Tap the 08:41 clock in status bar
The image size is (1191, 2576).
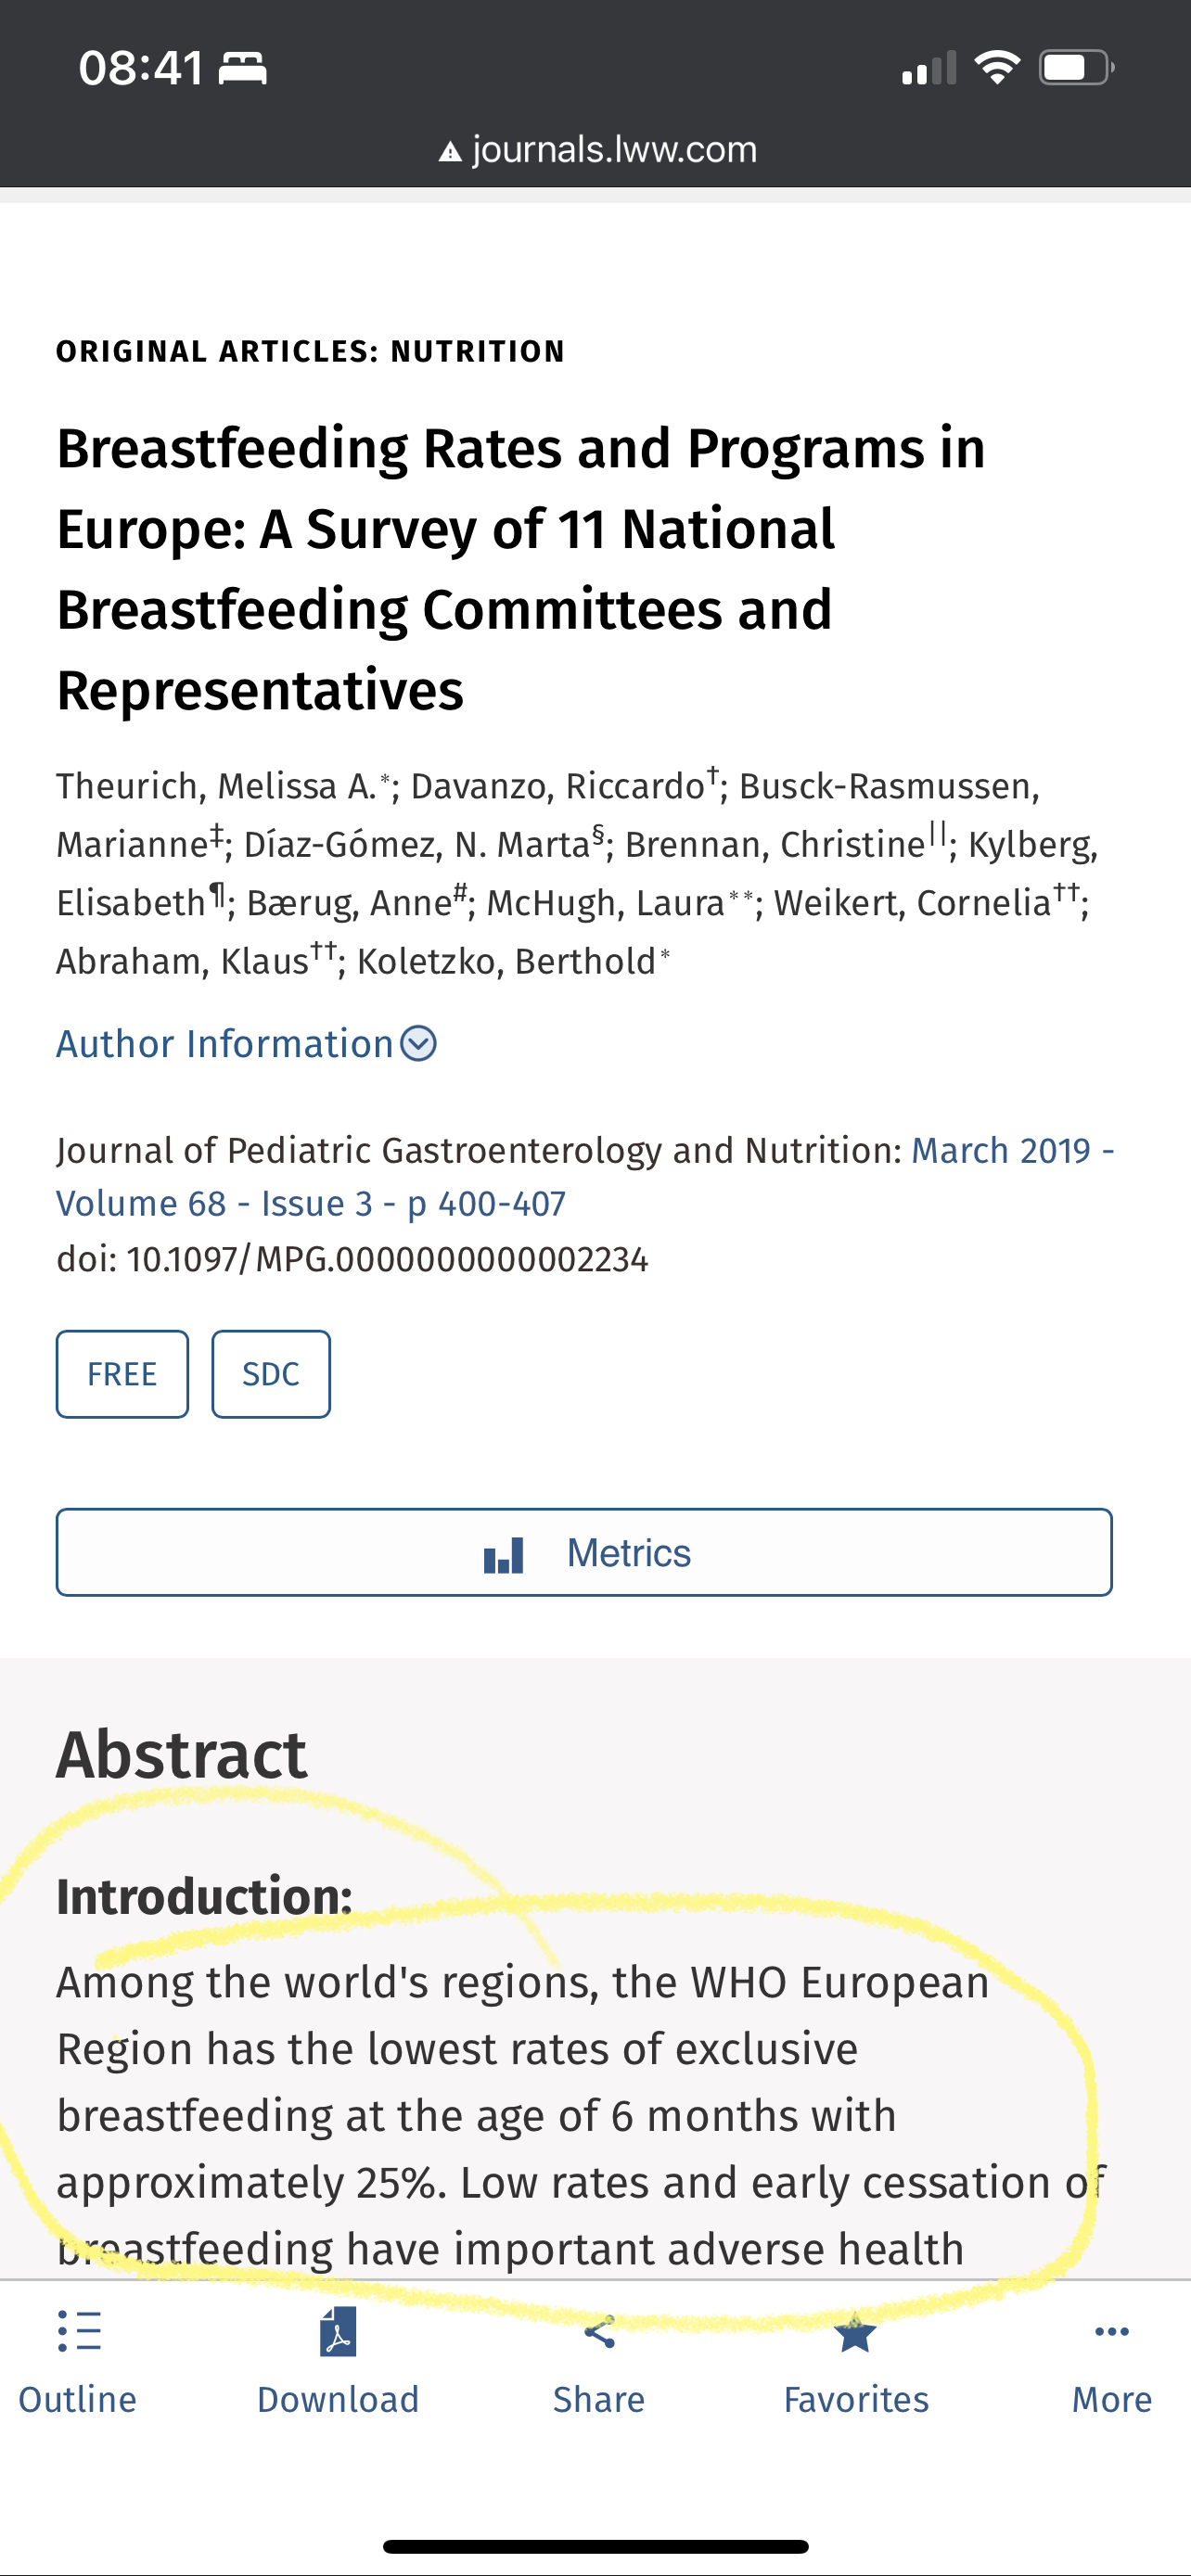[x=141, y=68]
